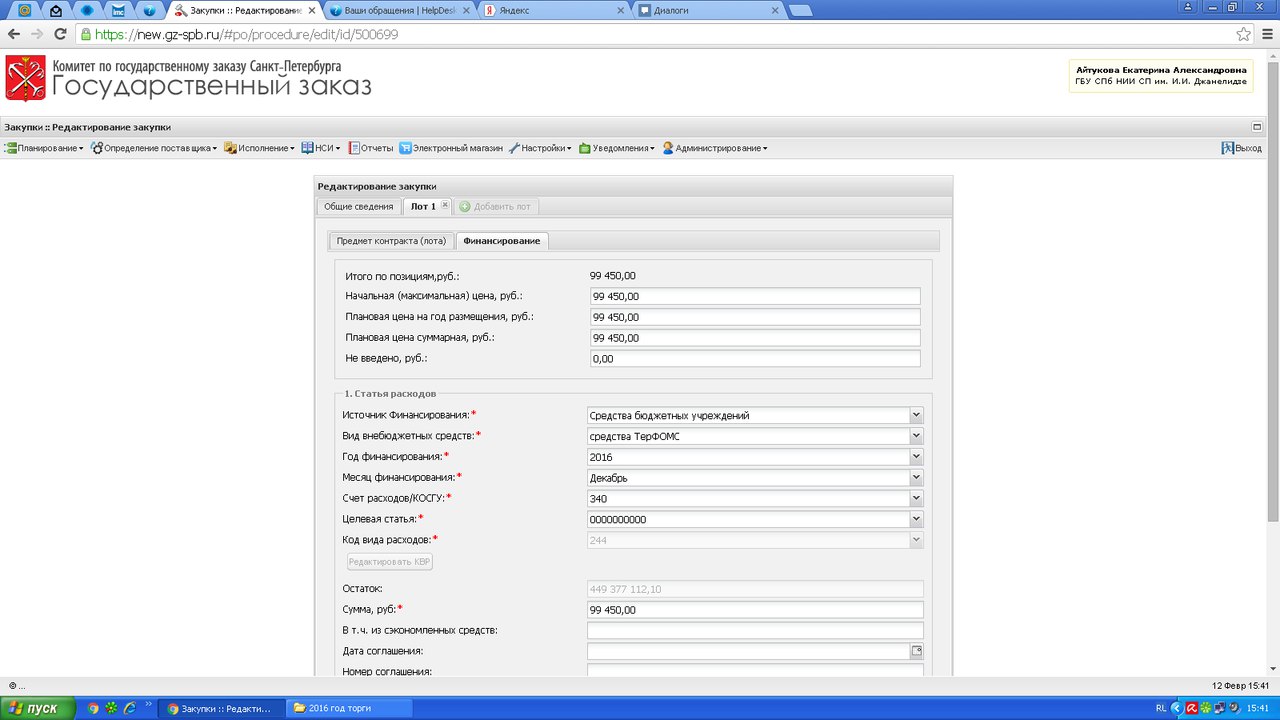Launch Chrome from the quick launch bar
The width and height of the screenshot is (1280, 720).
pyautogui.click(x=93, y=708)
